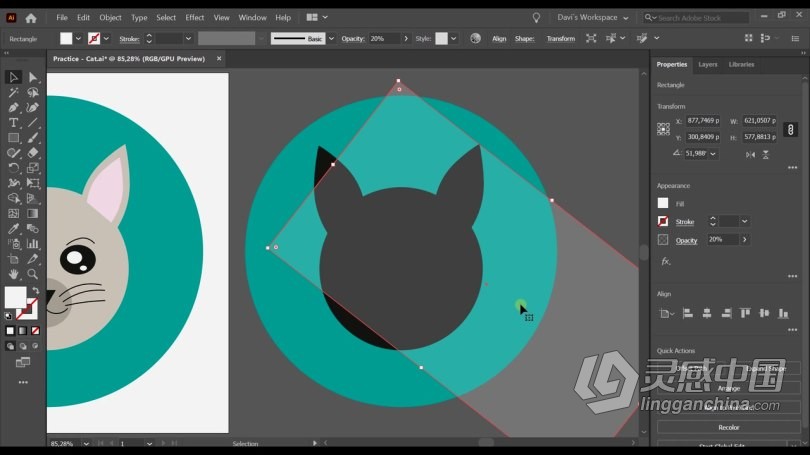
Task: Select the Type tool
Action: (x=13, y=122)
